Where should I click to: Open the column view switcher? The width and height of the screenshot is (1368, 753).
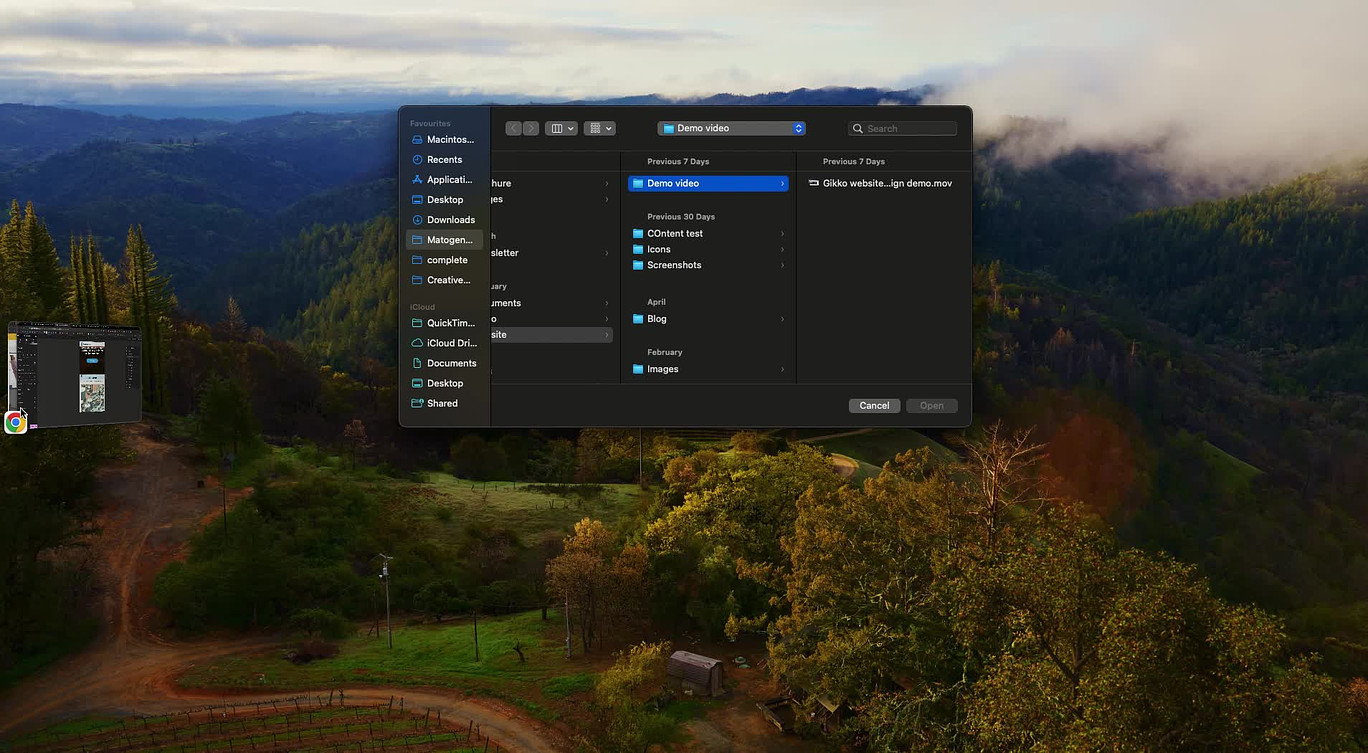click(x=560, y=128)
